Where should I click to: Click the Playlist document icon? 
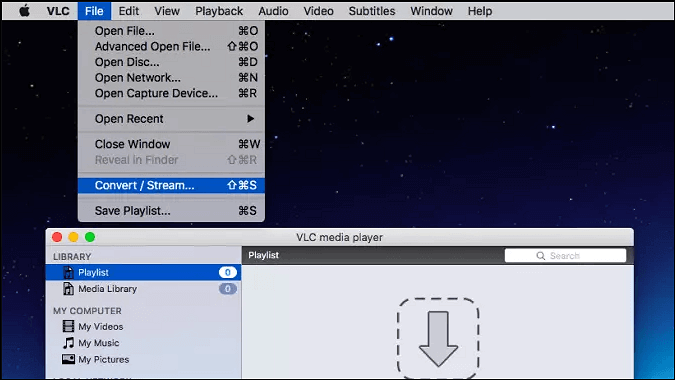coord(68,272)
